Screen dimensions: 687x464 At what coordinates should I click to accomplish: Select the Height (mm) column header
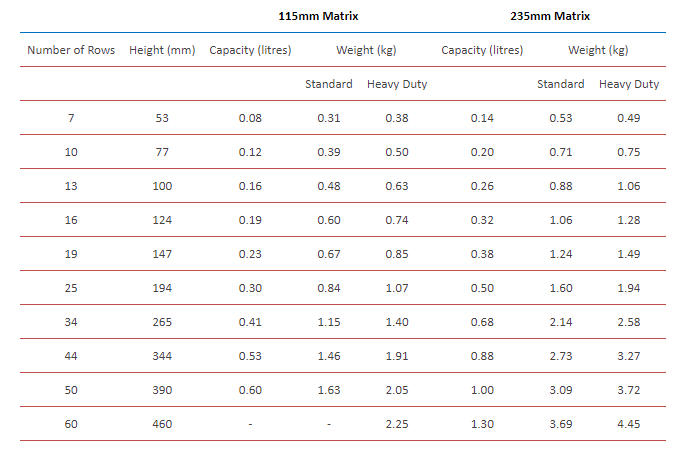[162, 50]
